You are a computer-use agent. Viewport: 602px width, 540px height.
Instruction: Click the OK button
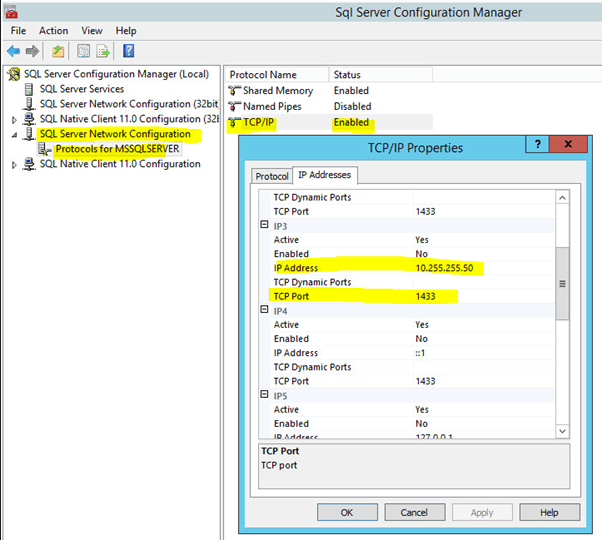click(346, 512)
